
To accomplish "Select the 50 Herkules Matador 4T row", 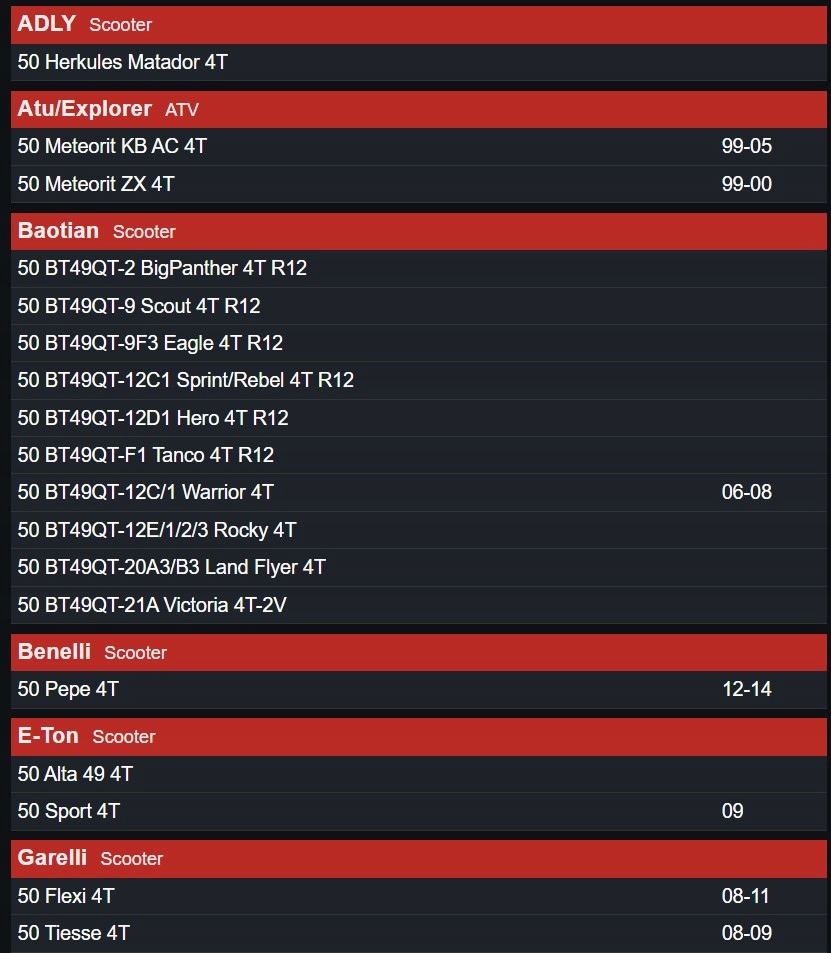I will click(418, 62).
